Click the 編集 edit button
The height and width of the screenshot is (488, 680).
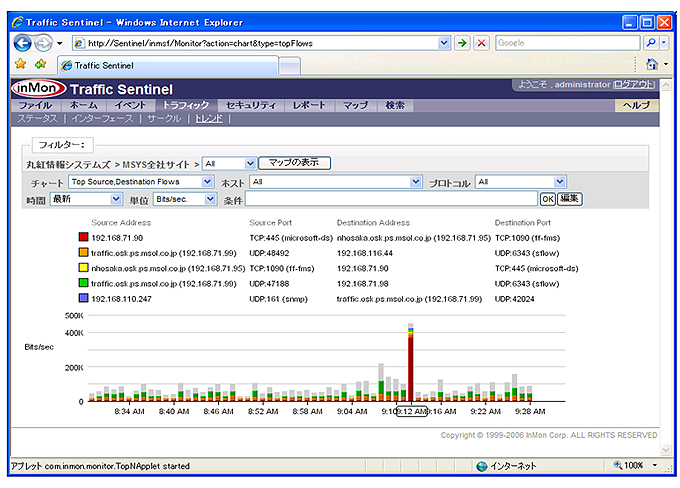(x=569, y=199)
